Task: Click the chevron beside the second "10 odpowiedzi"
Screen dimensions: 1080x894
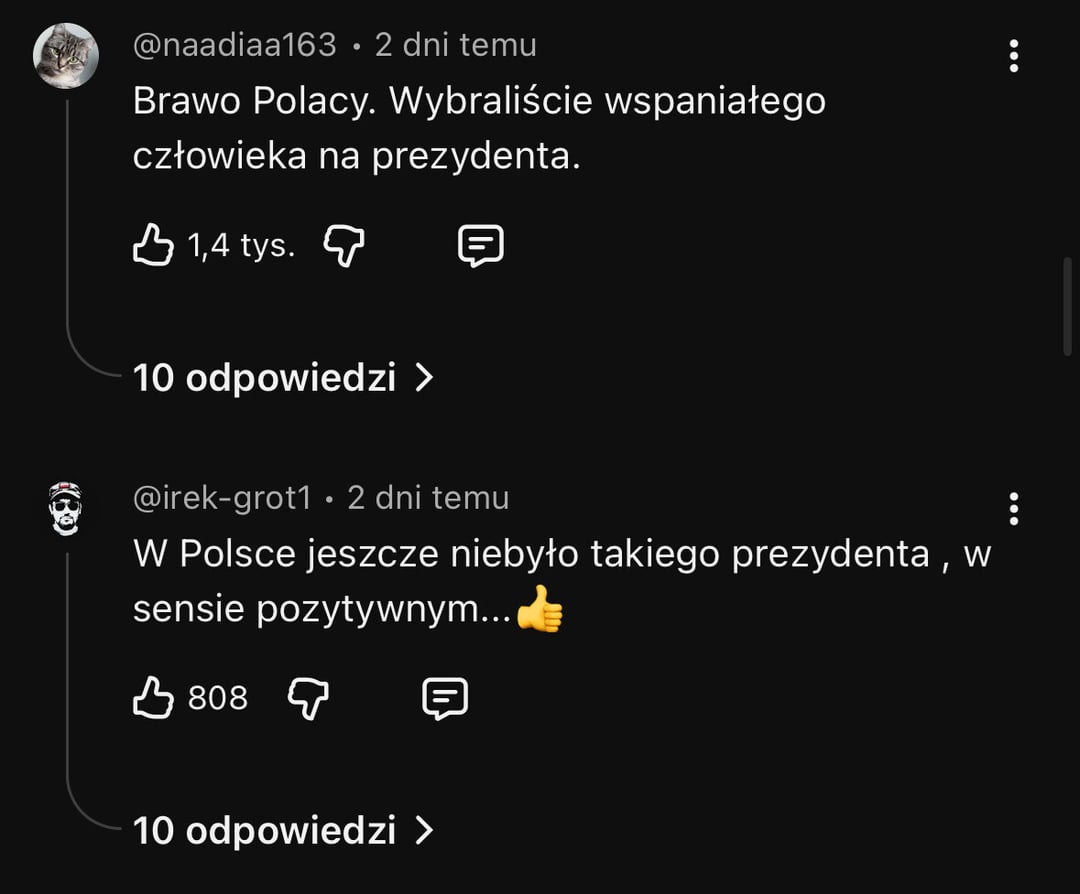Action: [425, 831]
